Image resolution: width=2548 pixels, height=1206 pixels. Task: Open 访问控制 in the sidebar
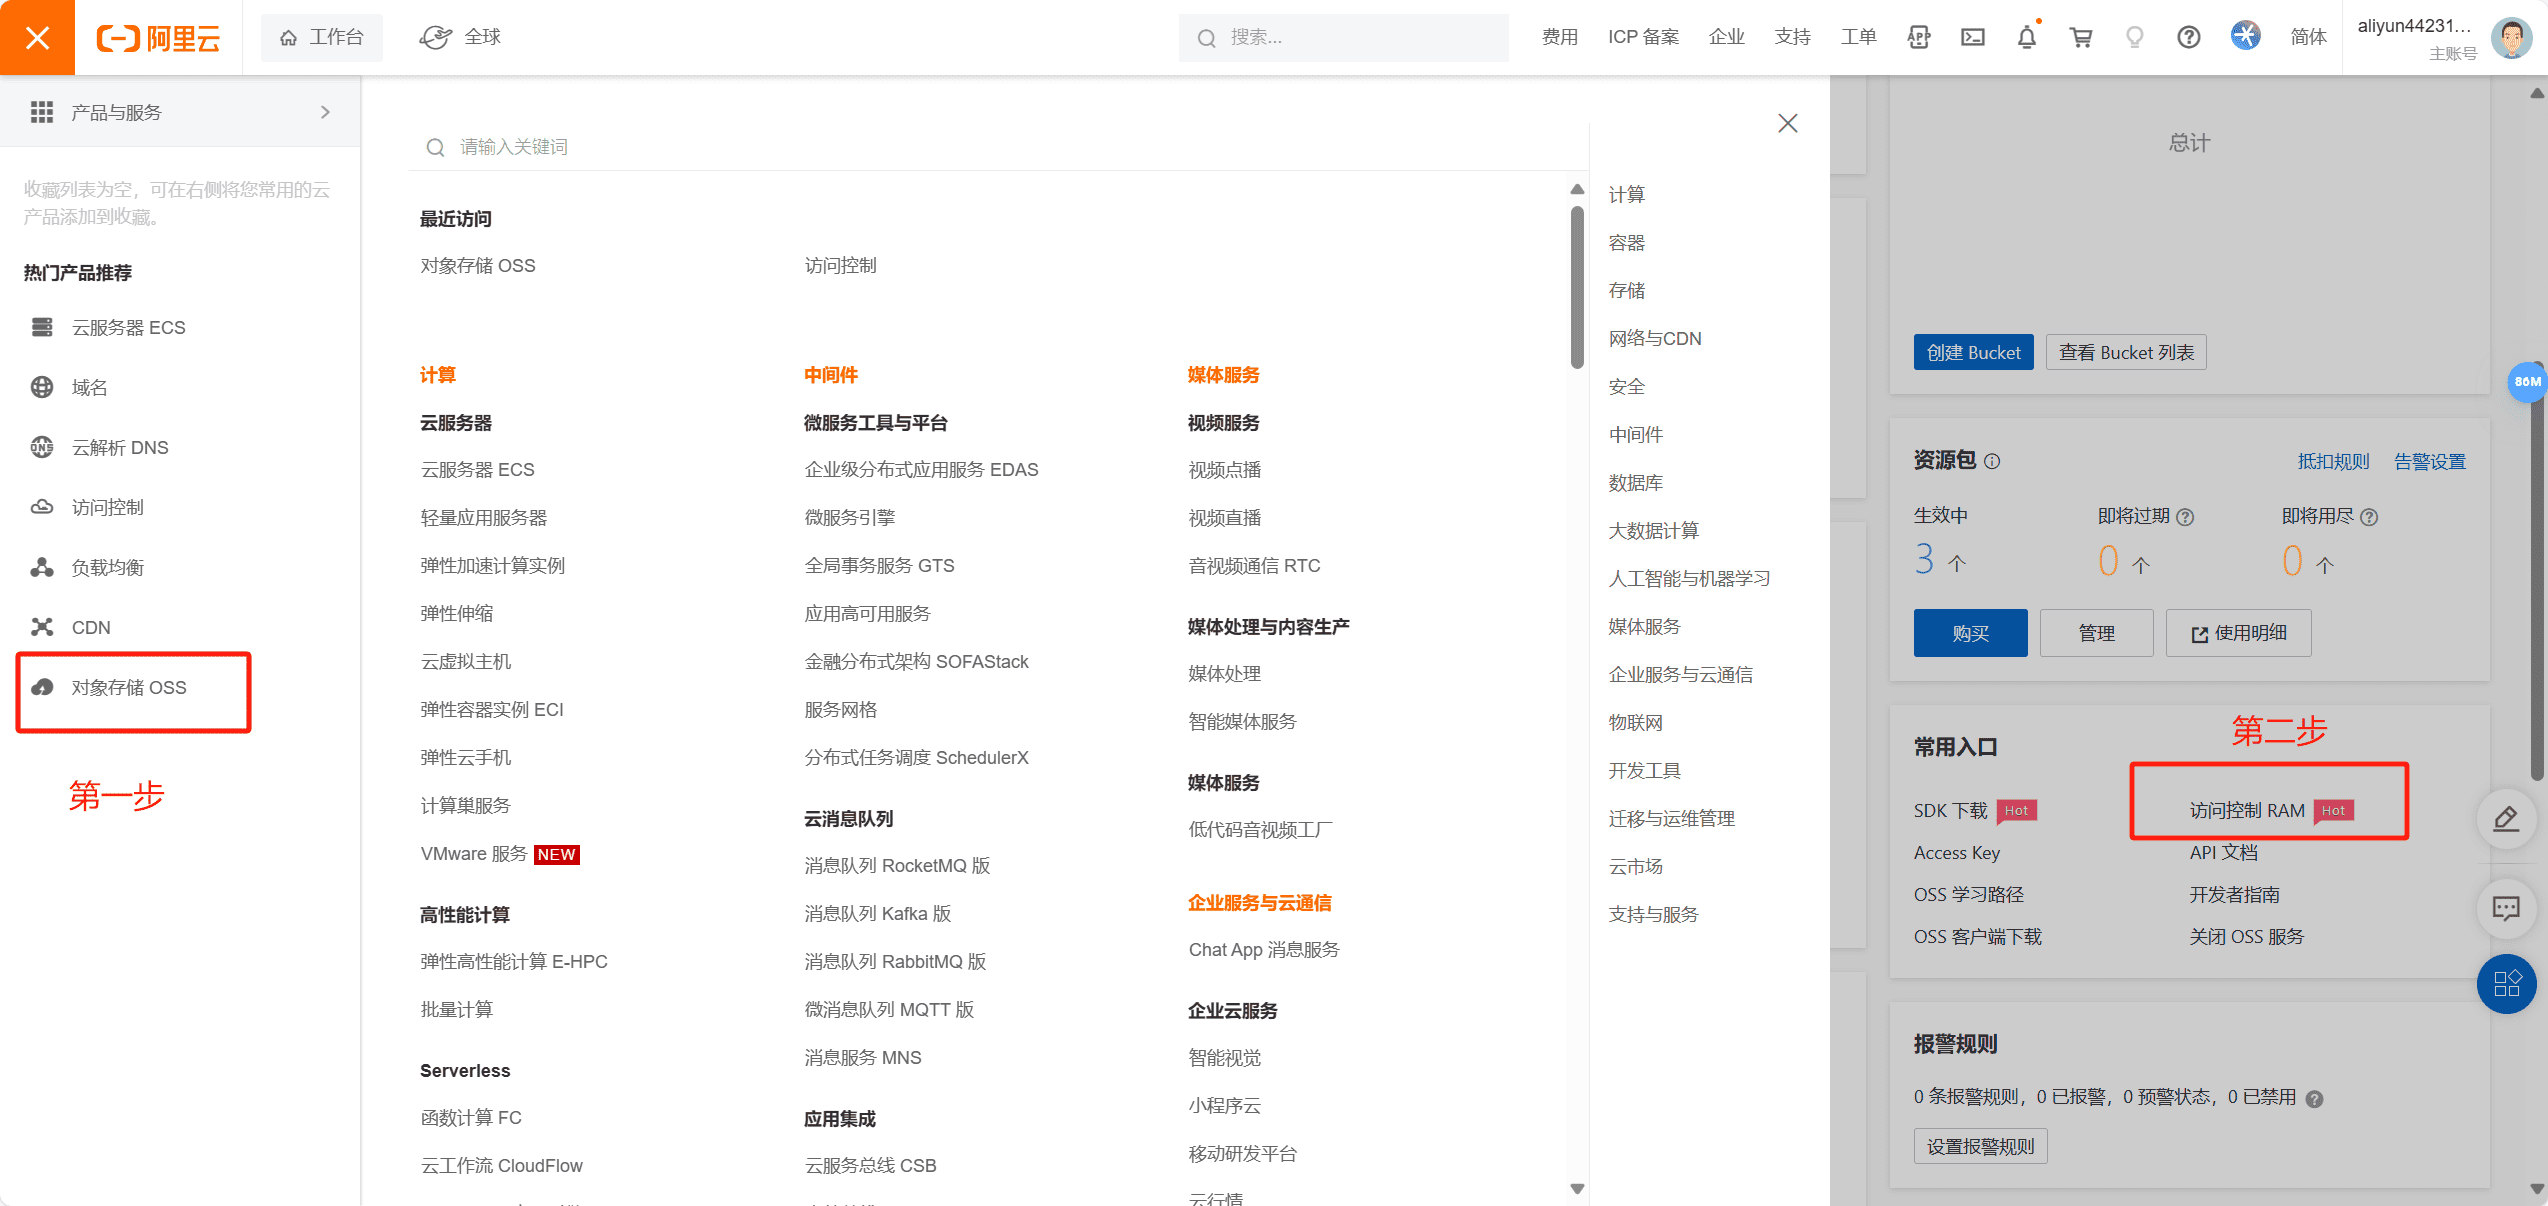[87, 507]
